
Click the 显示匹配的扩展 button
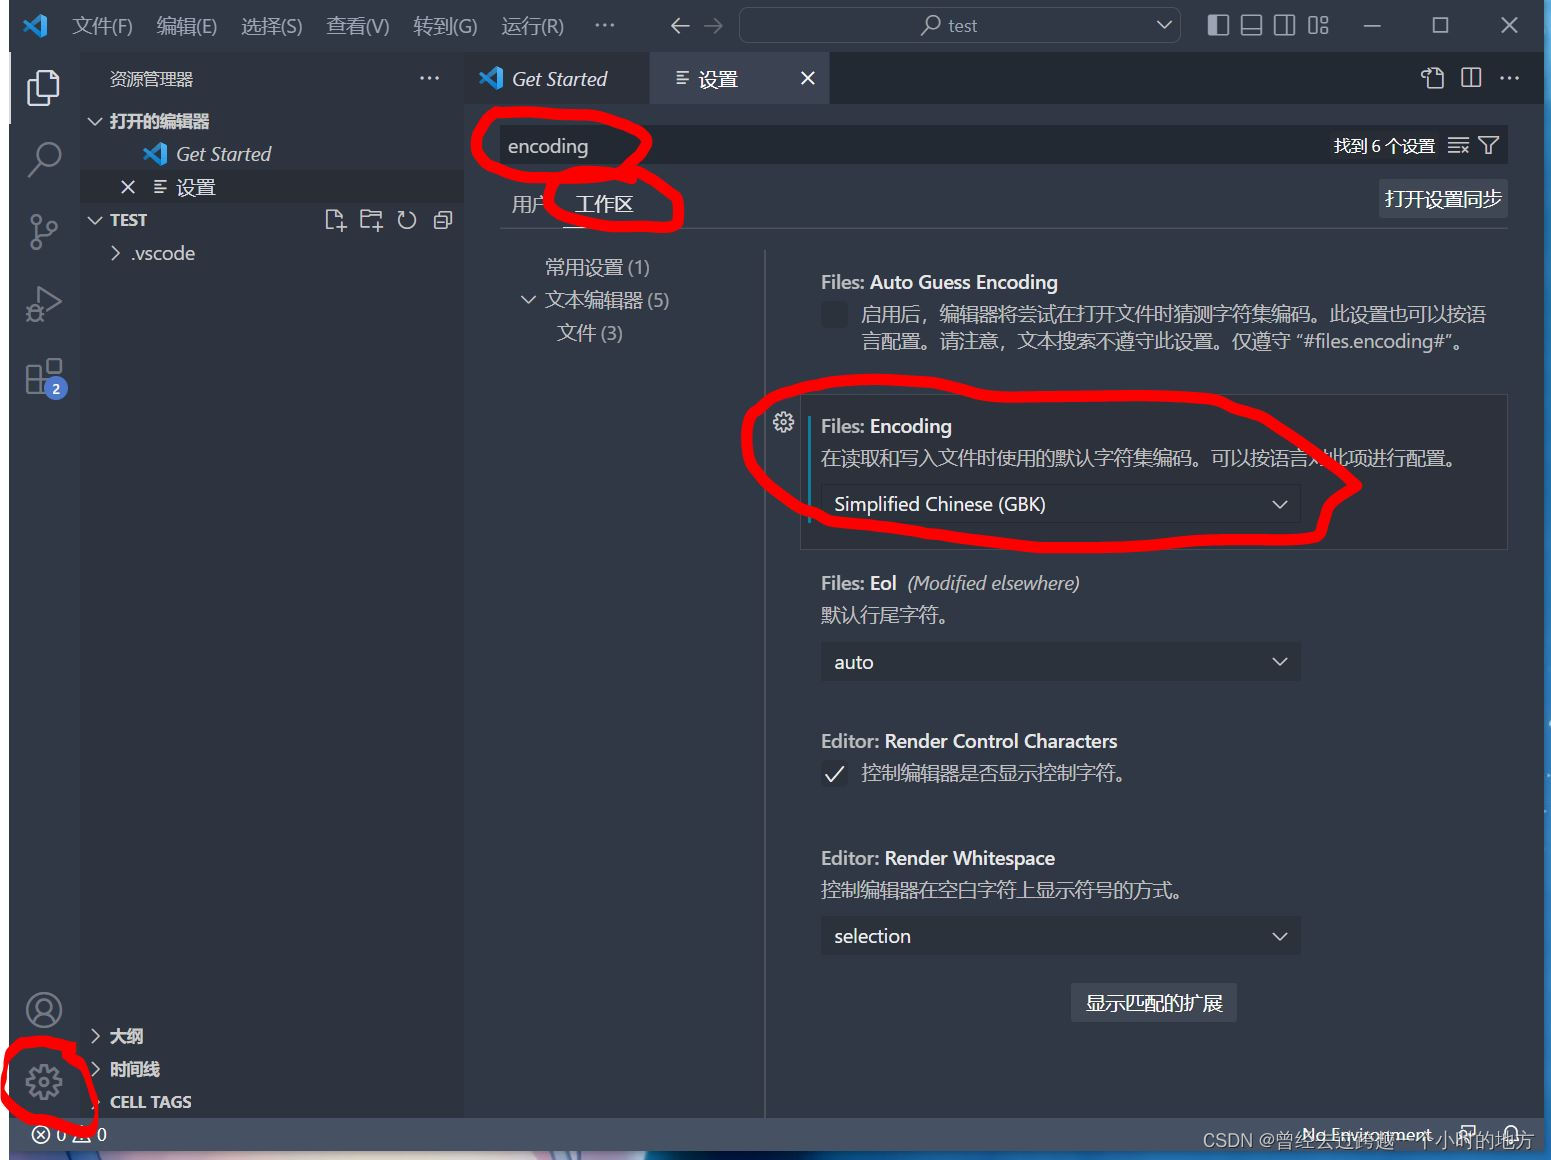[x=1153, y=1002]
